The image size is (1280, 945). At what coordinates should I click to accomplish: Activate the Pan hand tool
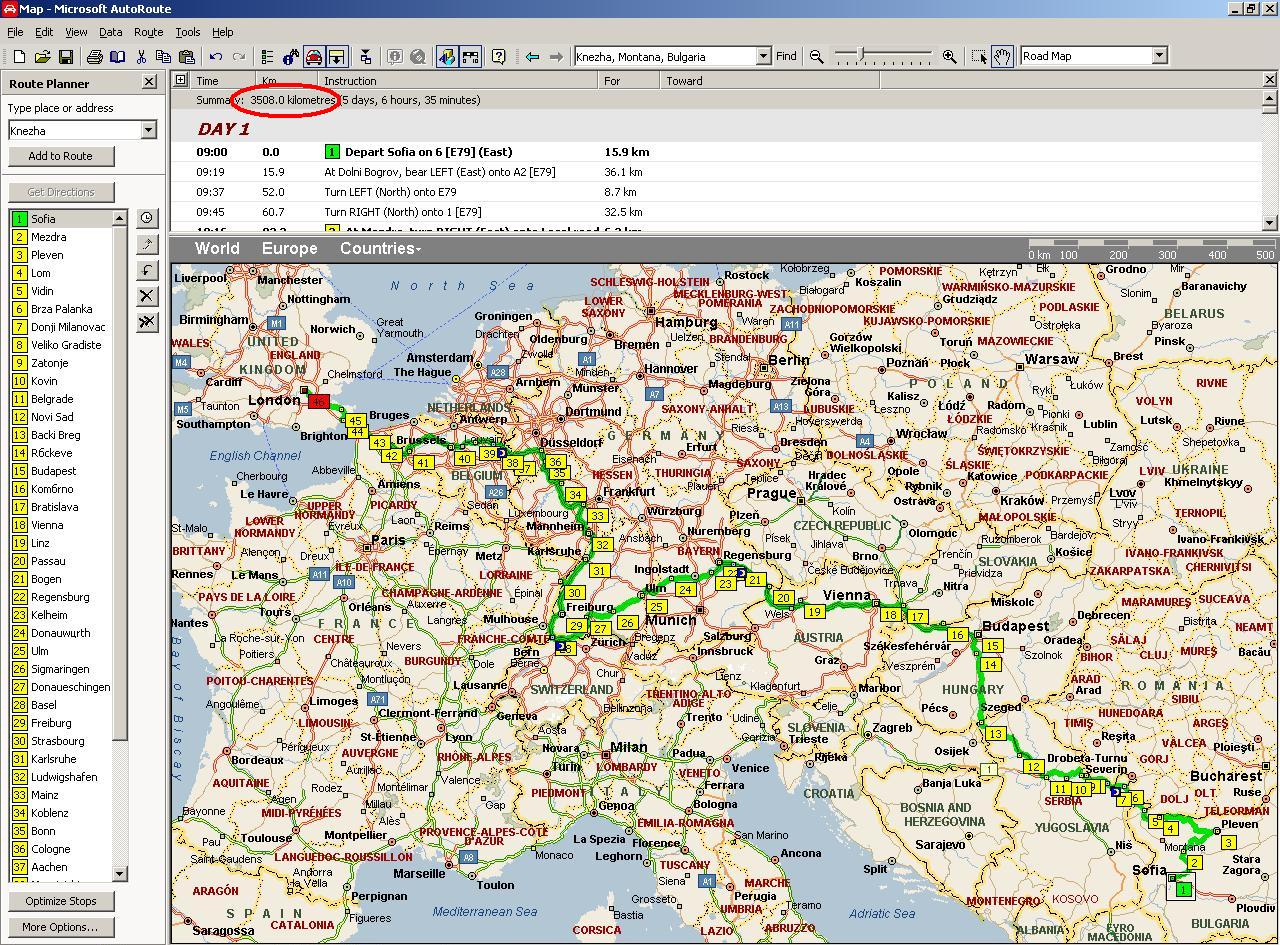pos(1002,57)
